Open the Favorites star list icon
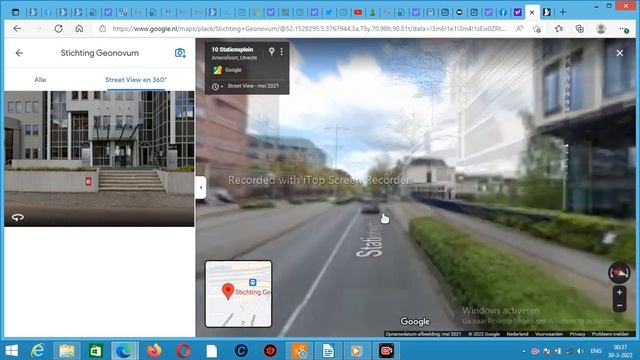This screenshot has height=360, width=640. coord(559,29)
